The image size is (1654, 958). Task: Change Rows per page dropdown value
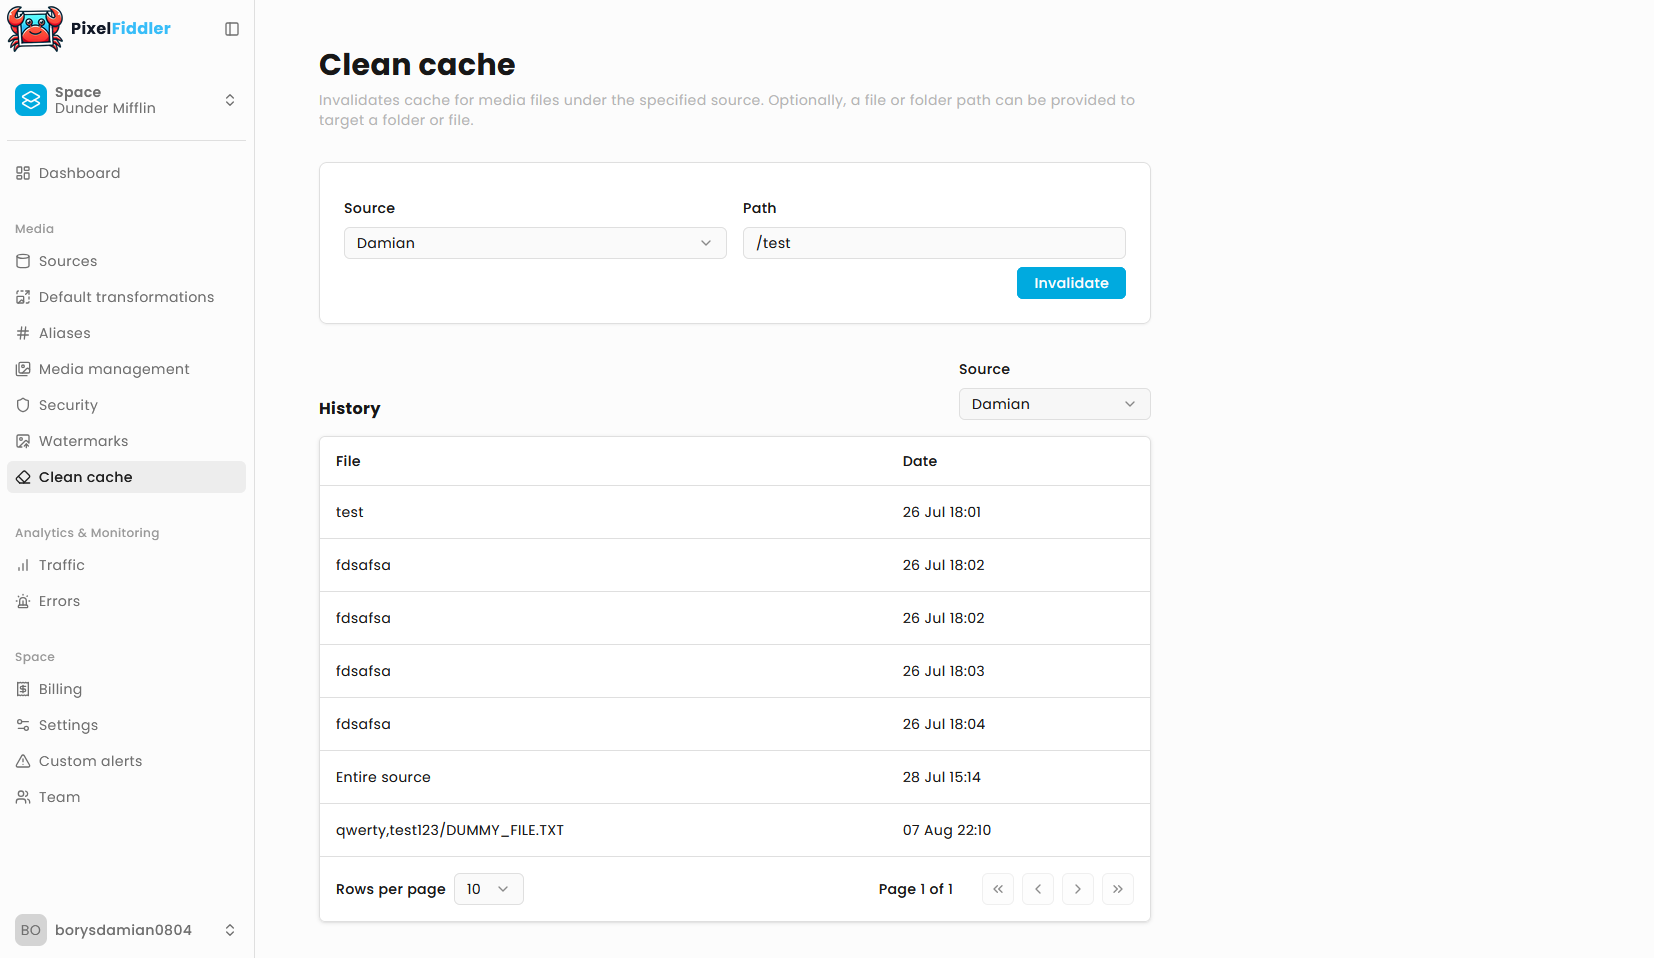[488, 889]
